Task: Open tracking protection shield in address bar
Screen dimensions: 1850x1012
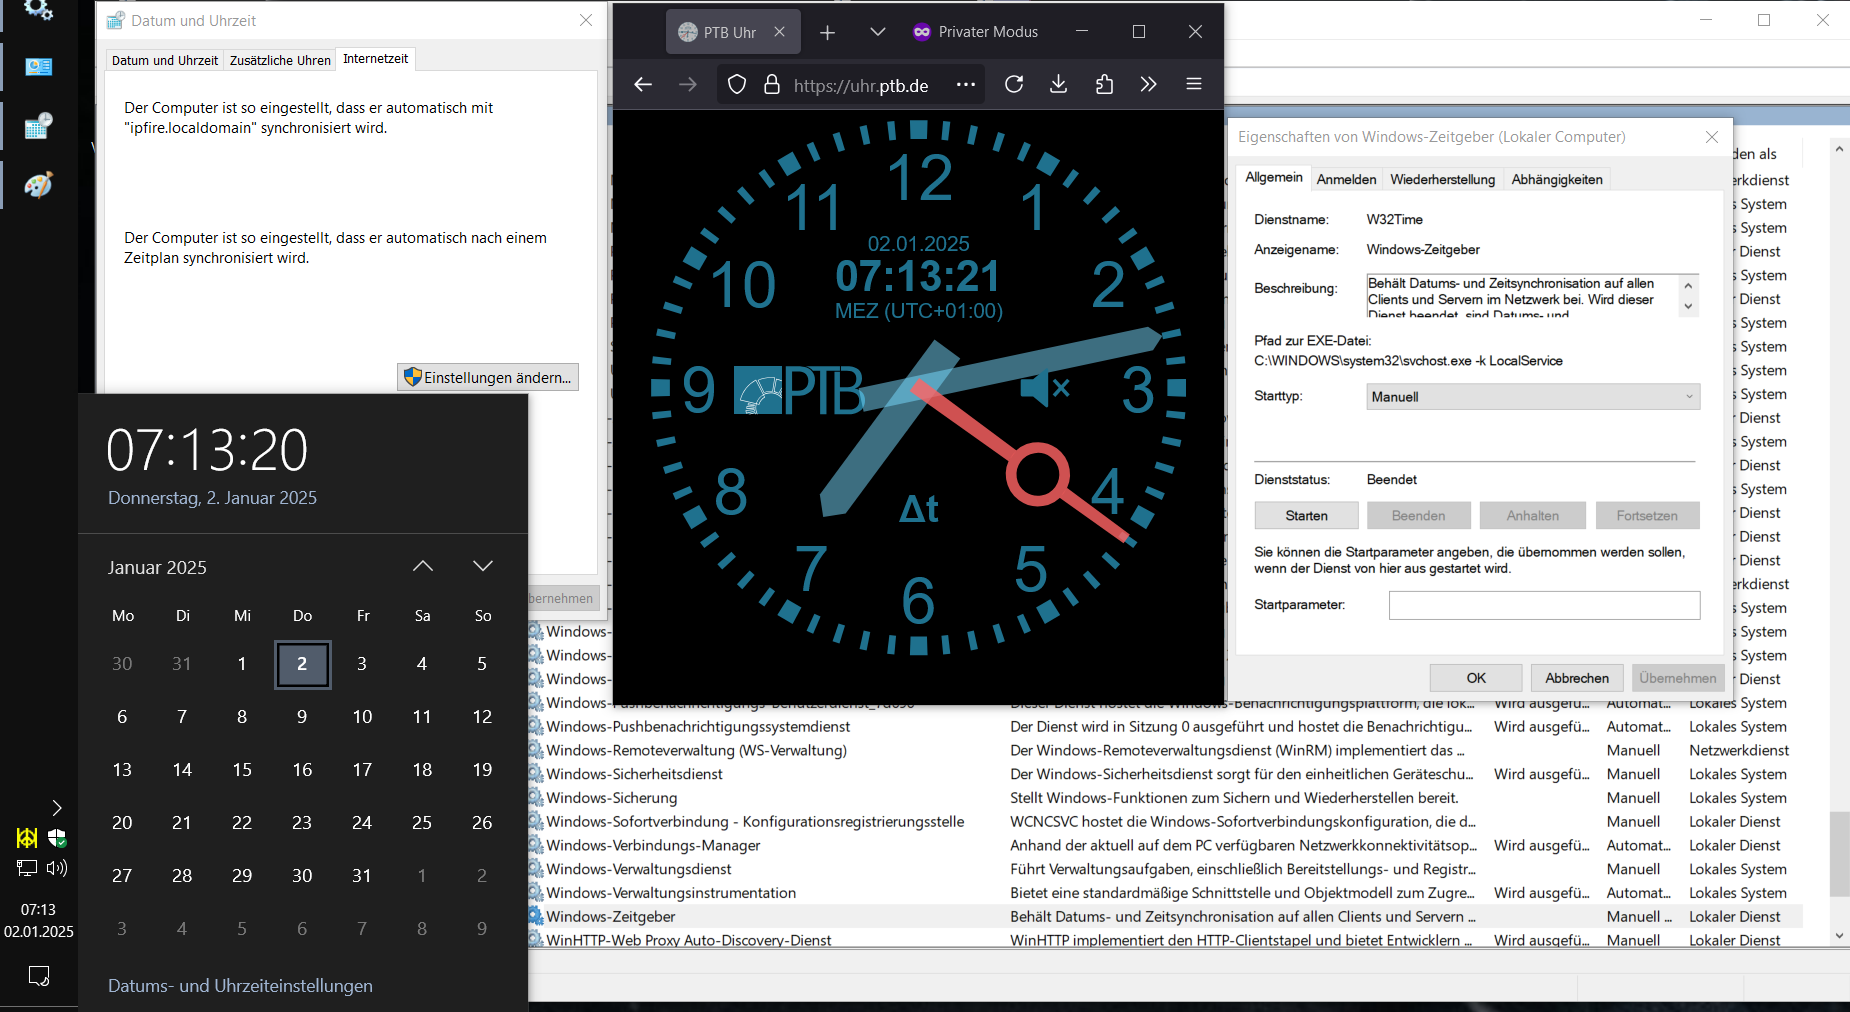Action: (x=737, y=85)
